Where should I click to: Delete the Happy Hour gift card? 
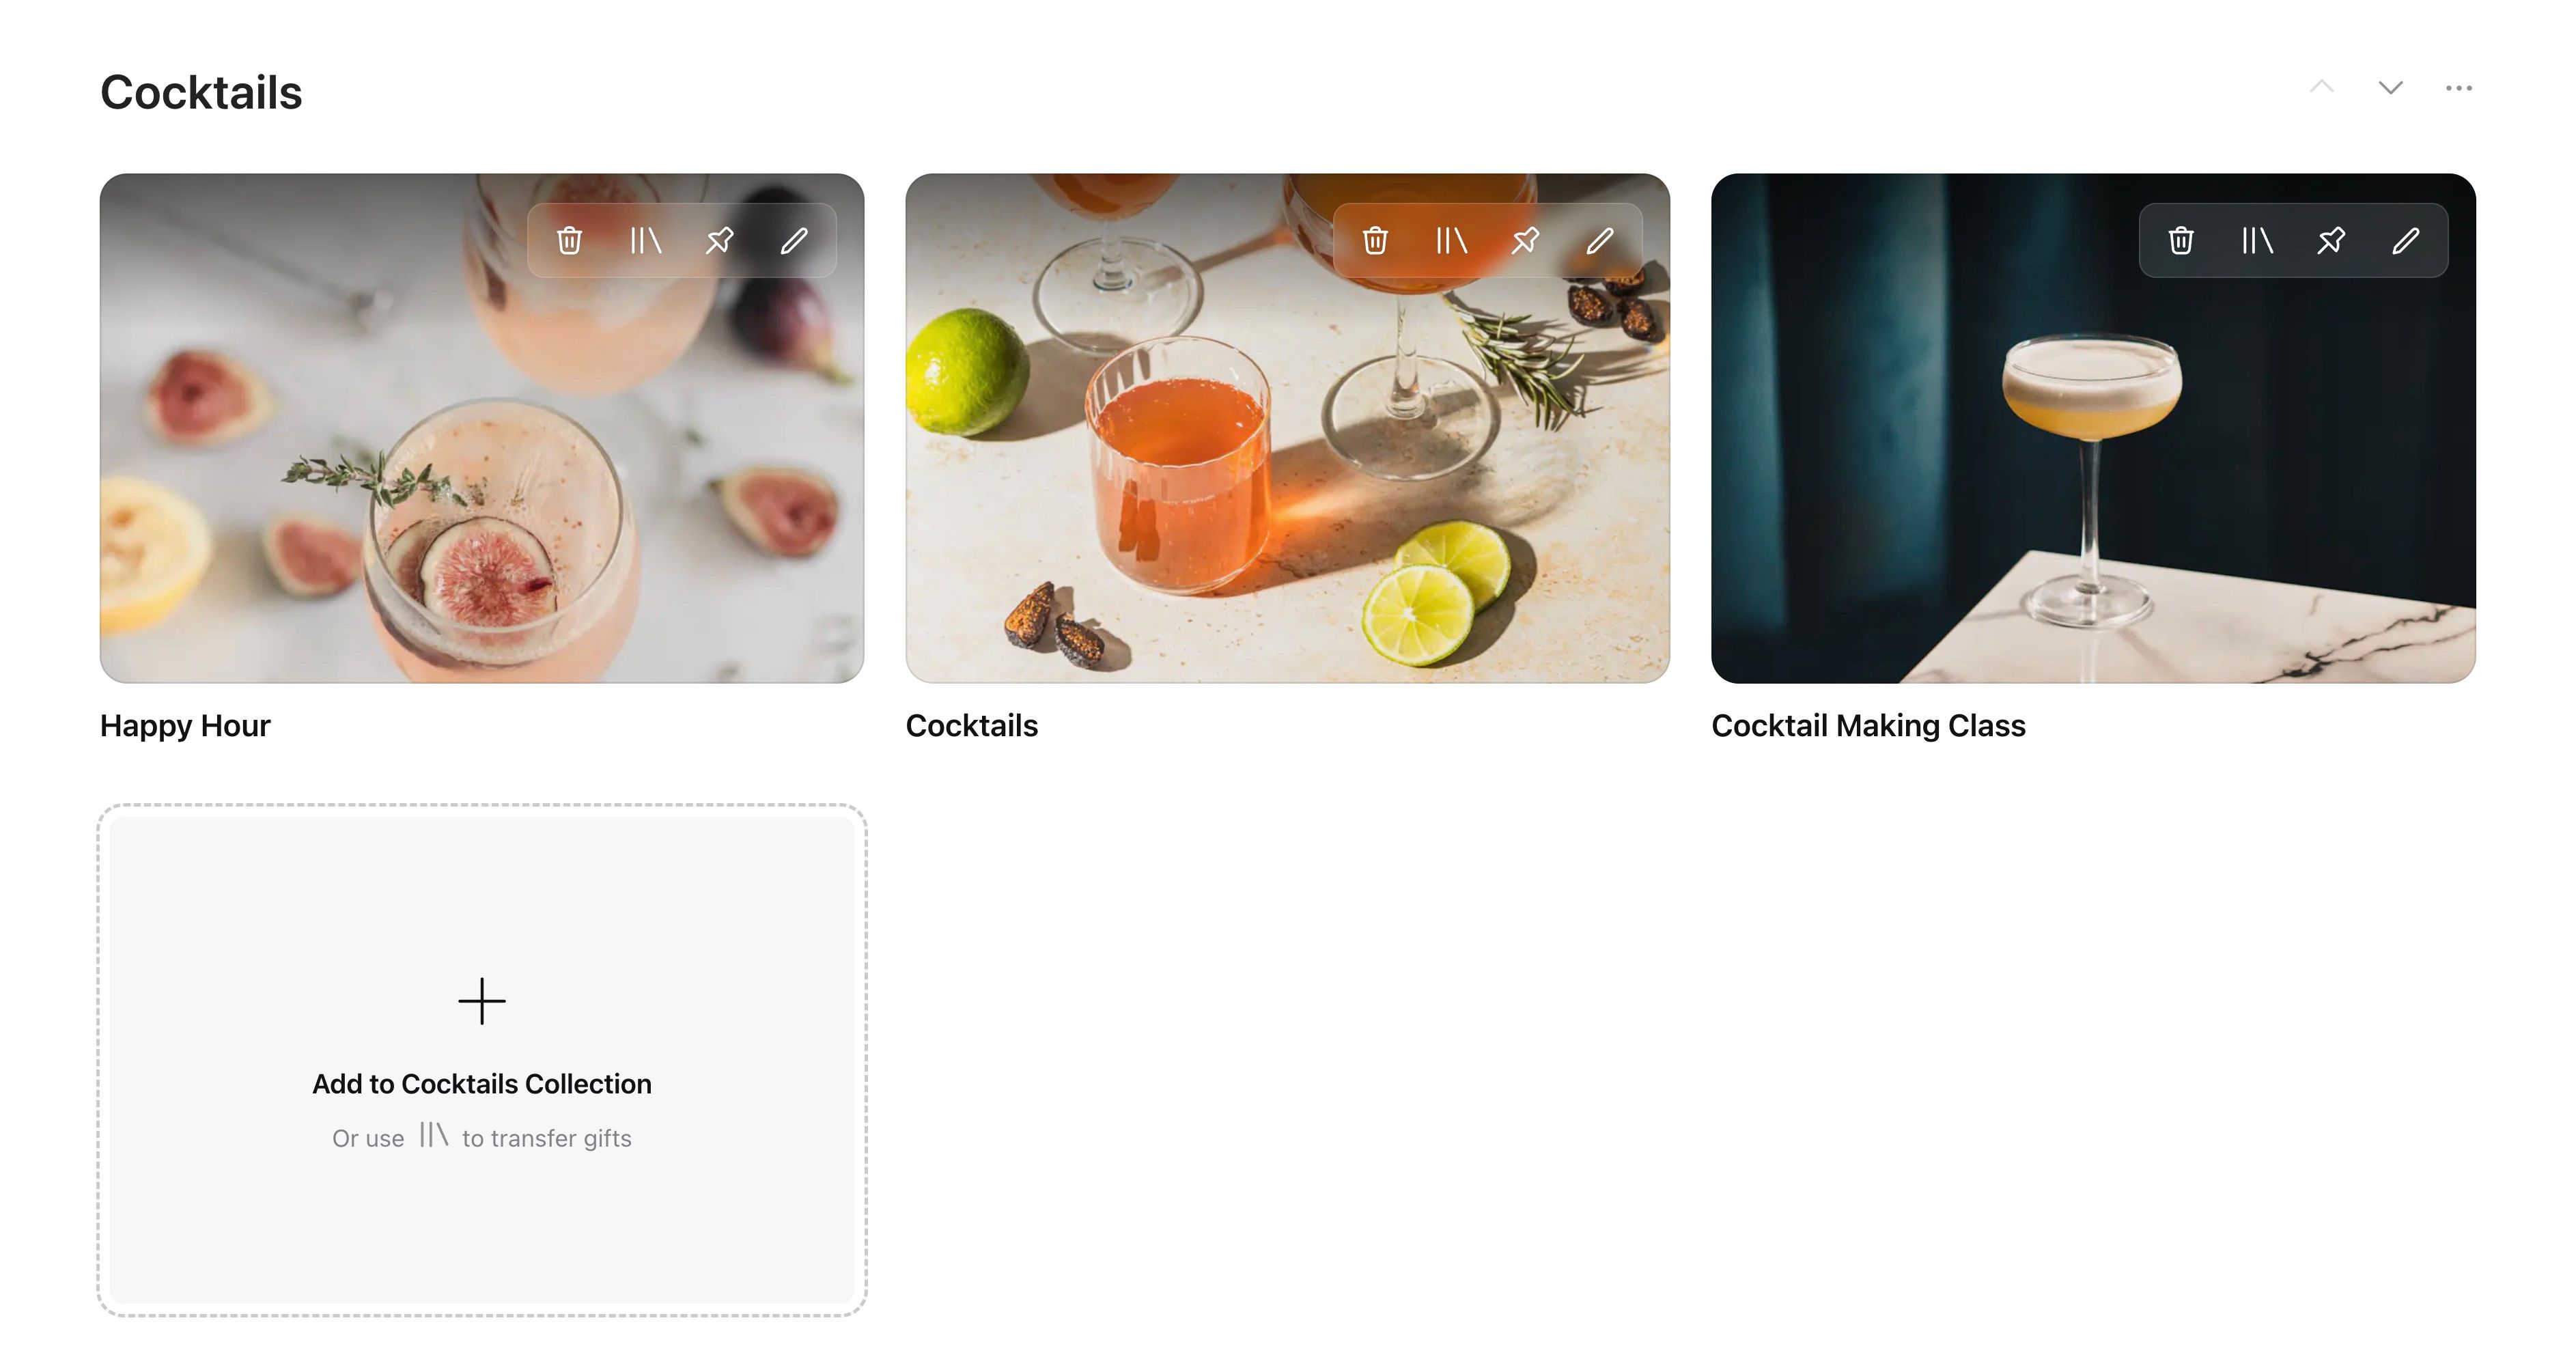point(569,240)
